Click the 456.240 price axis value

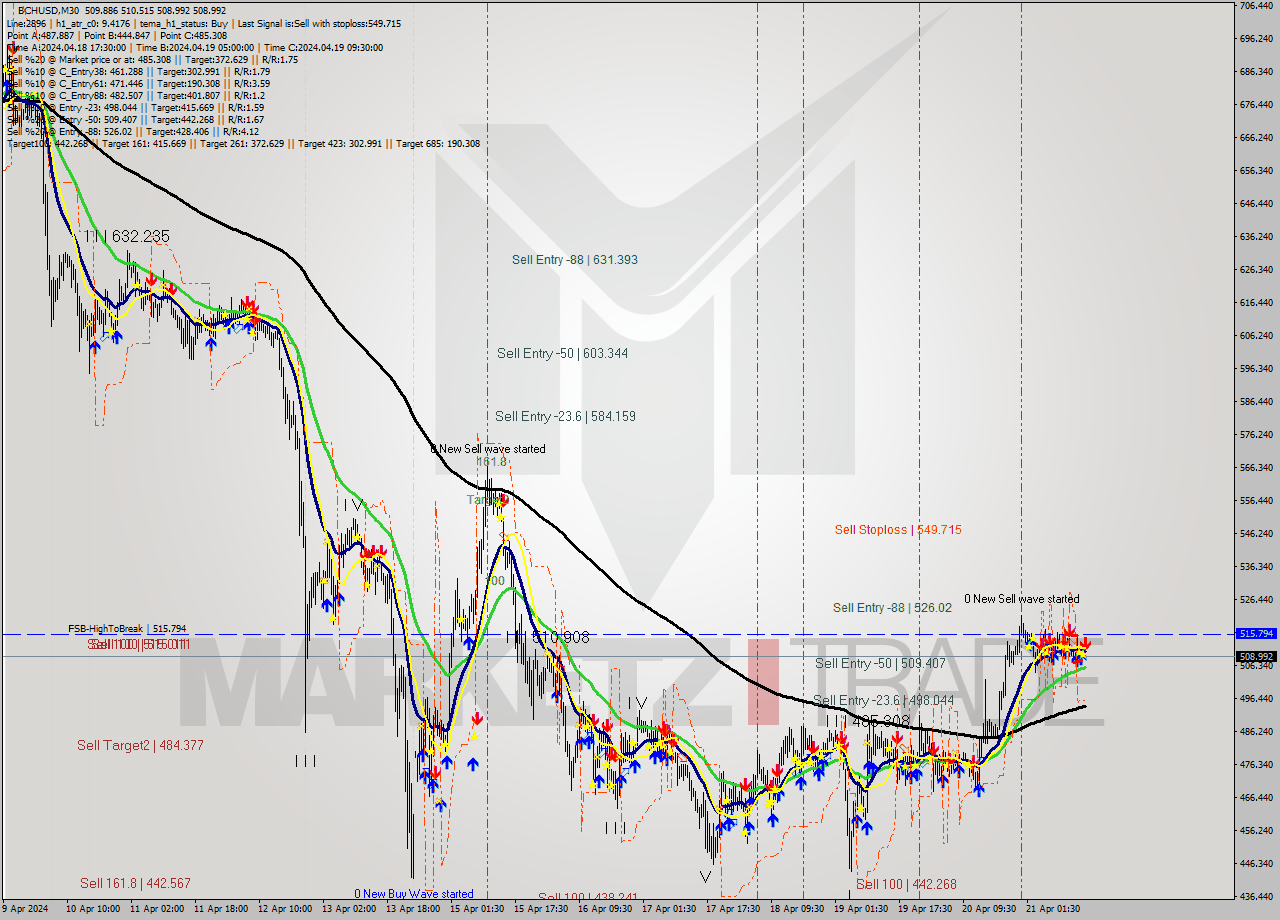1256,831
